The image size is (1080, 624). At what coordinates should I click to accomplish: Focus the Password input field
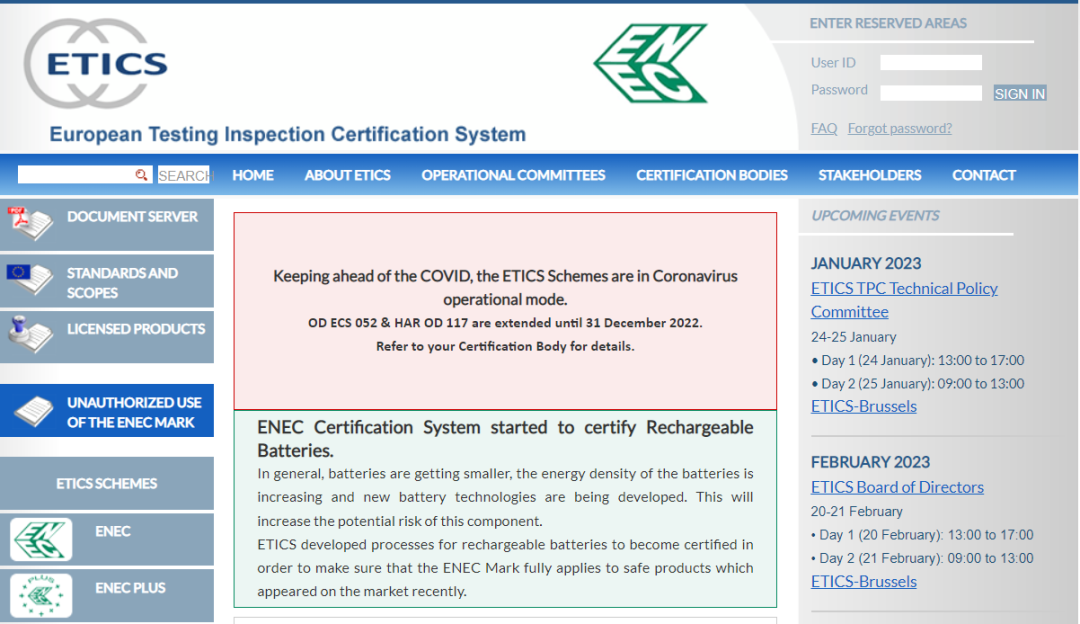click(x=930, y=93)
